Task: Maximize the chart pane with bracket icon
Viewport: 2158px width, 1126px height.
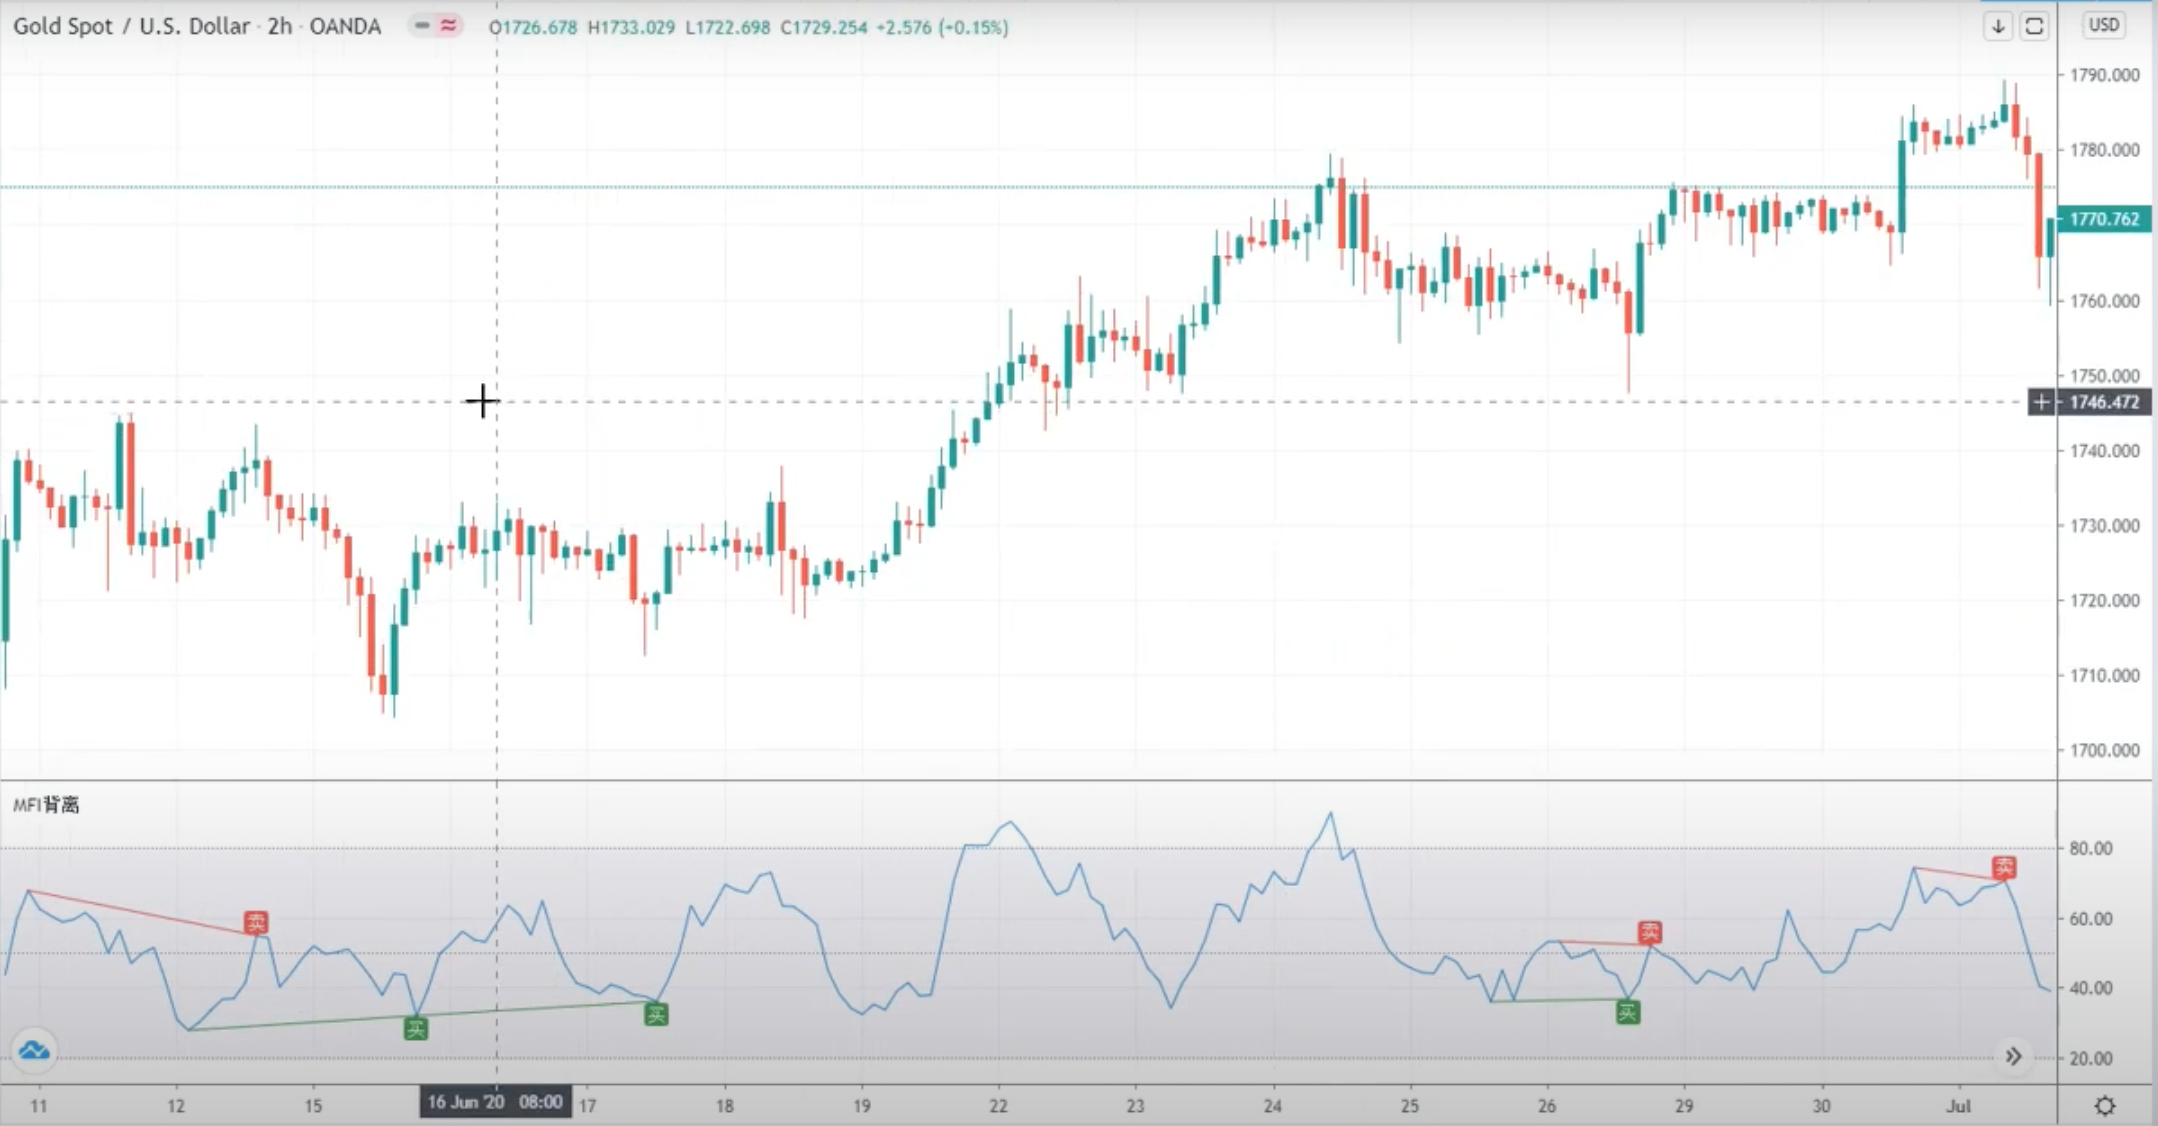Action: (2034, 27)
